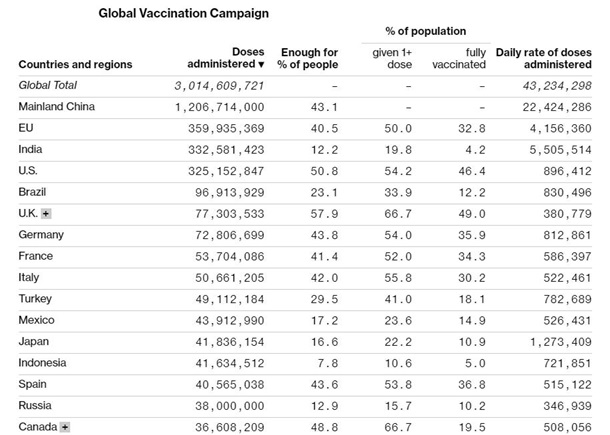The image size is (610, 435).
Task: Sort by fully vaccinated column header
Action: (x=461, y=58)
